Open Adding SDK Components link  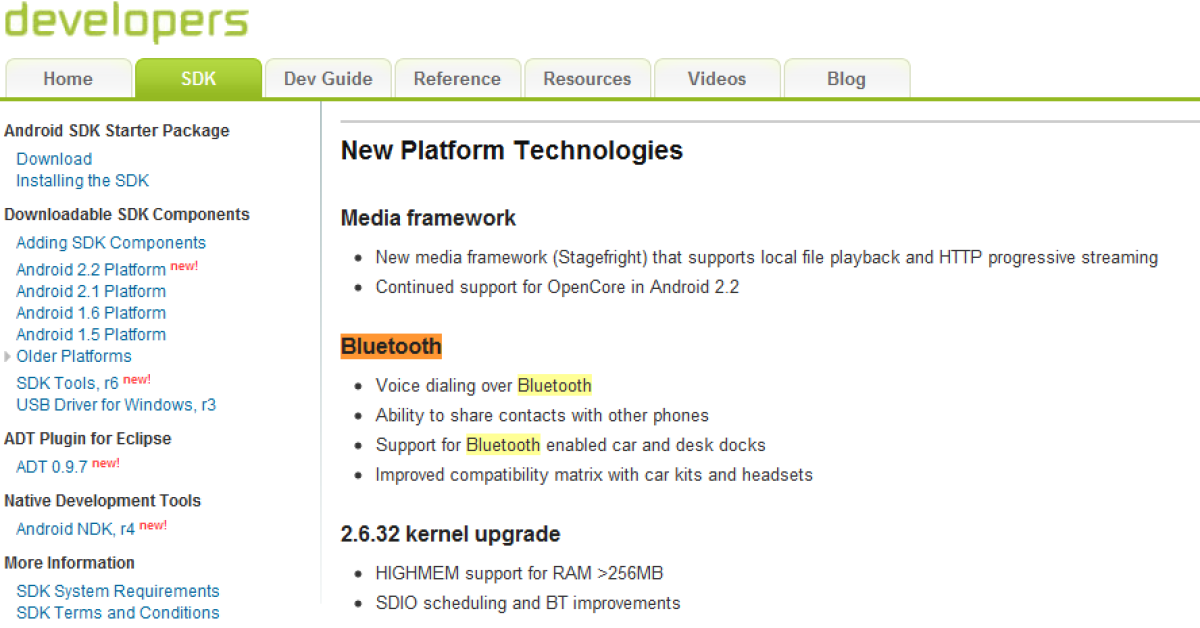[111, 243]
